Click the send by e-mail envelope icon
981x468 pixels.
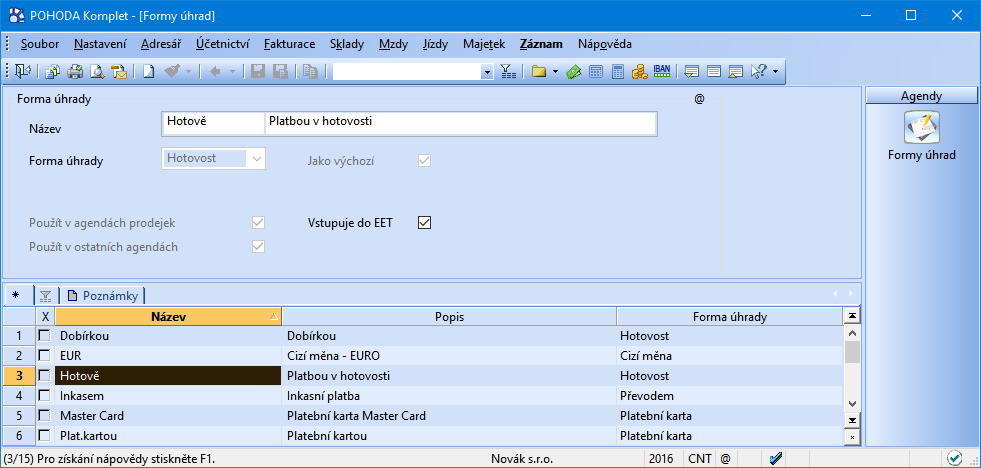pyautogui.click(x=119, y=72)
